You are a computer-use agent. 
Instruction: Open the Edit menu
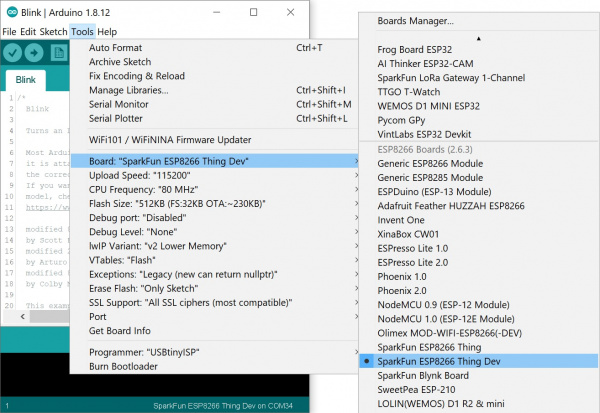tap(28, 32)
